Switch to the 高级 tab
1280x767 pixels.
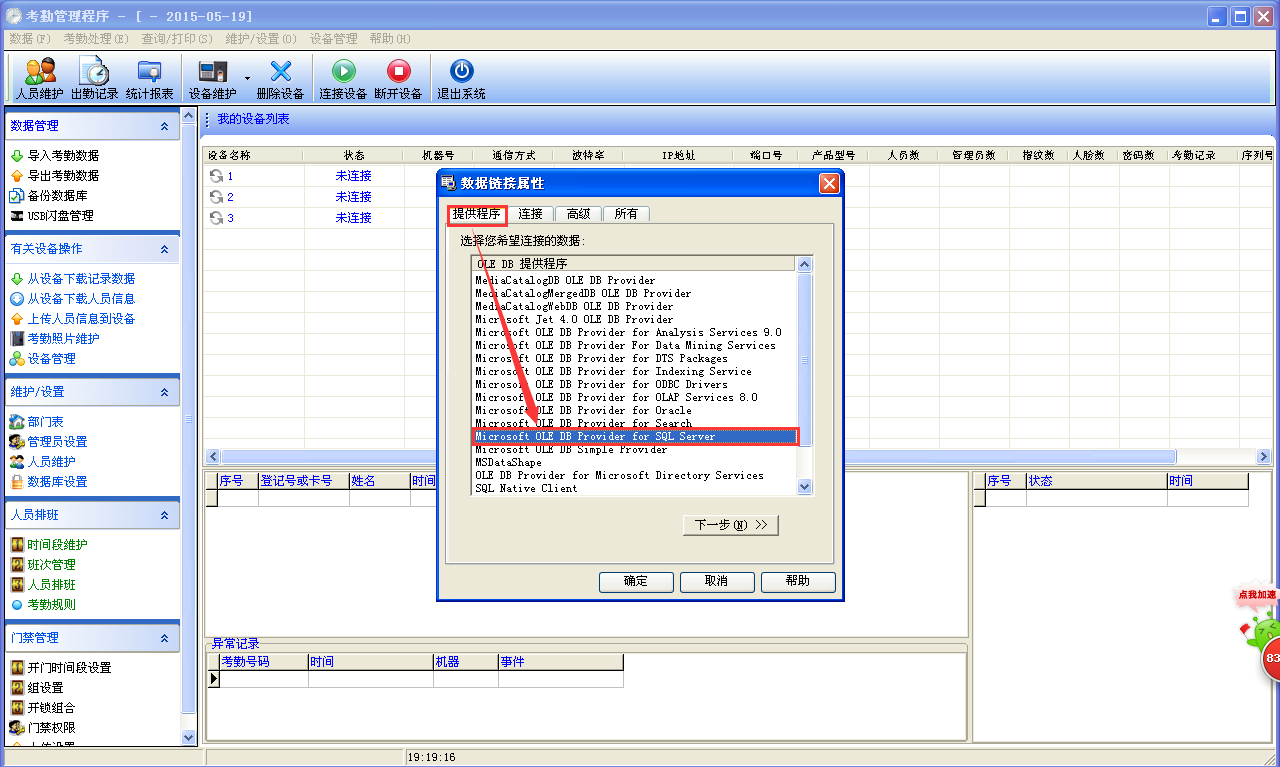(x=578, y=214)
